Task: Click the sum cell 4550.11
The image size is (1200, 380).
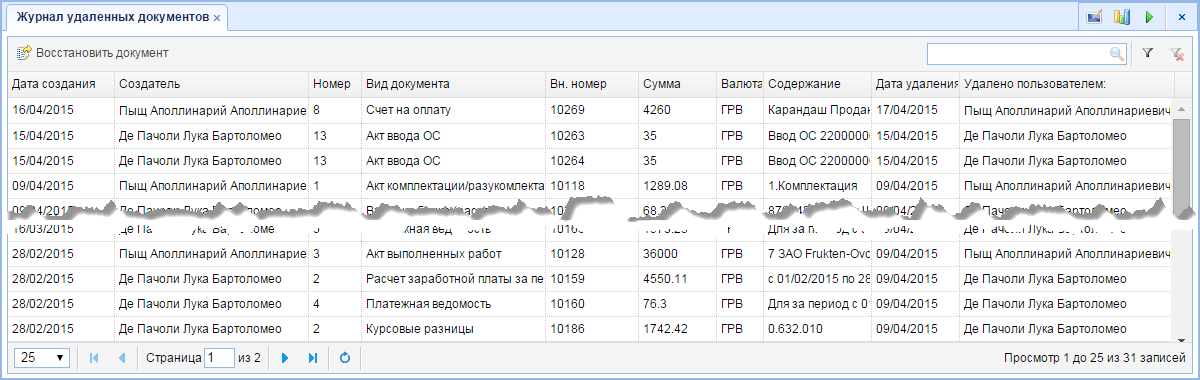Action: tap(677, 279)
